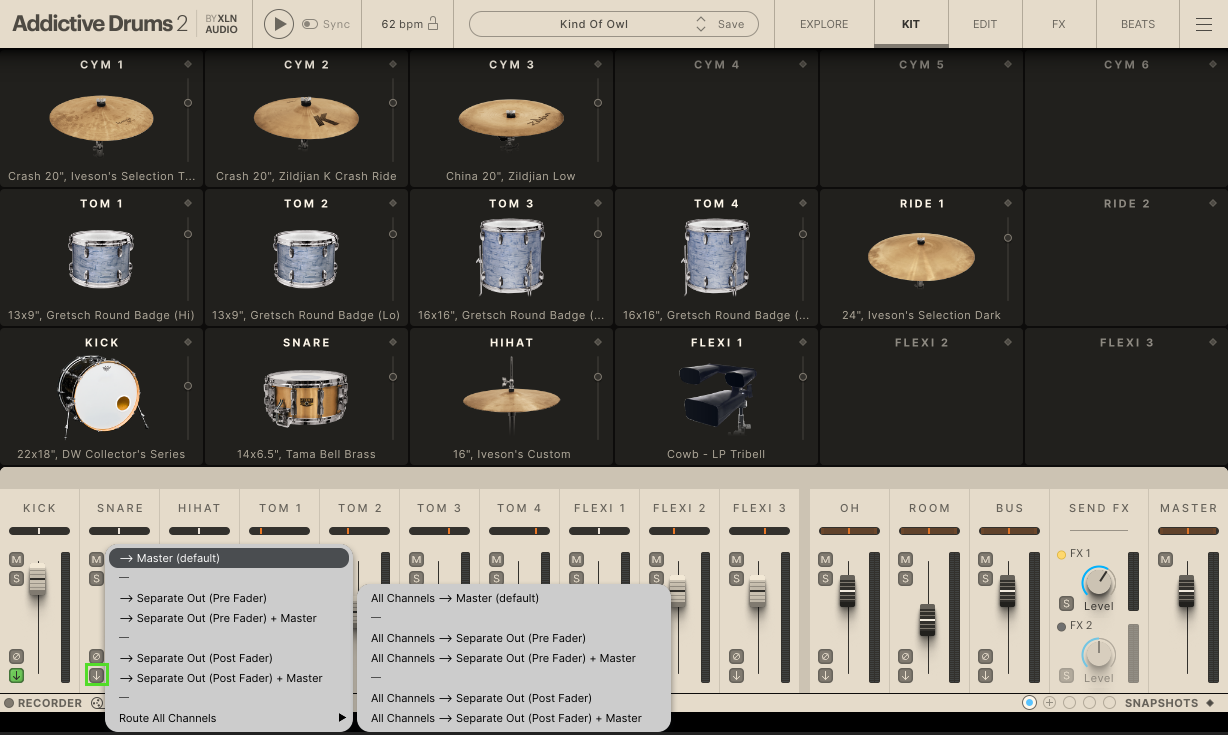Open the empty FLEXI 2 slot menu
This screenshot has width=1228, height=735.
tap(1008, 342)
